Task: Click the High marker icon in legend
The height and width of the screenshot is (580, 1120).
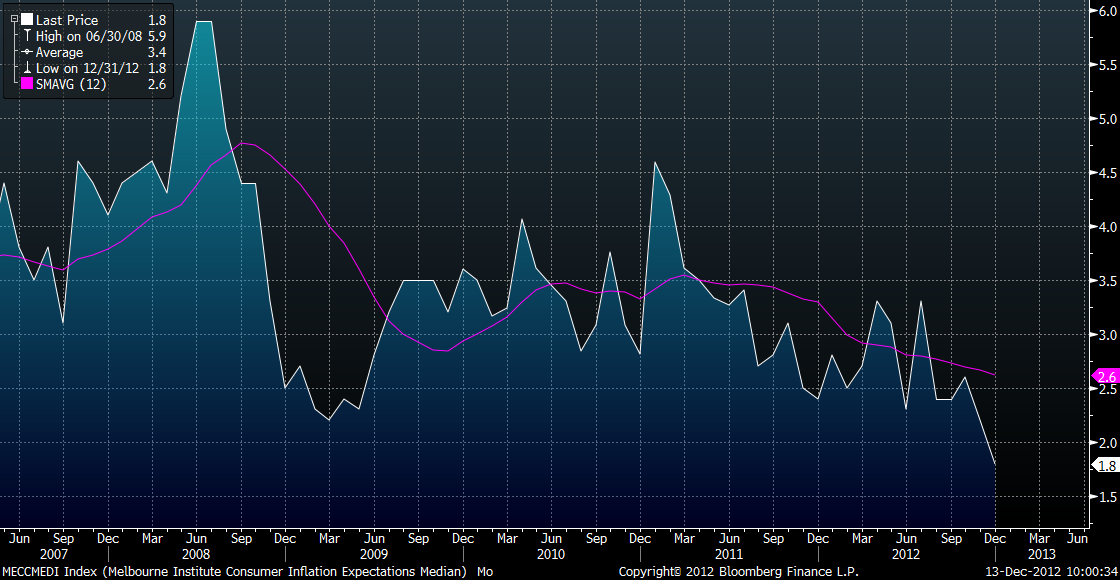Action: pos(27,36)
